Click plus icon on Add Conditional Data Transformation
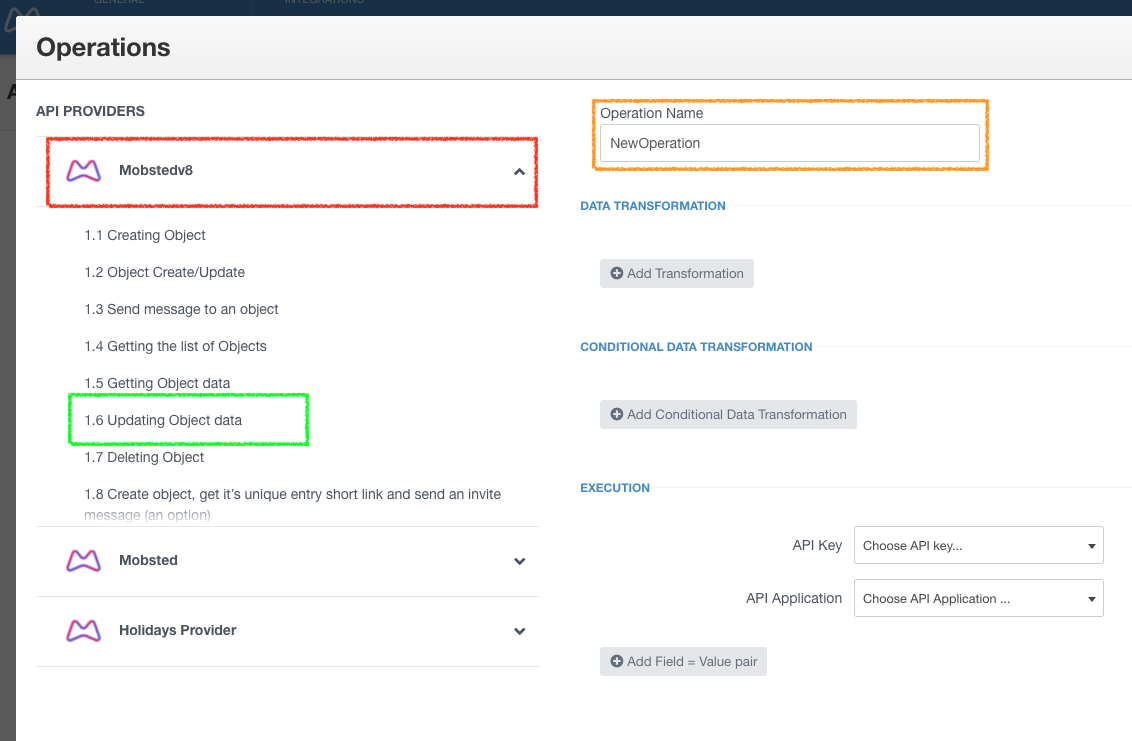1132x741 pixels. click(617, 415)
